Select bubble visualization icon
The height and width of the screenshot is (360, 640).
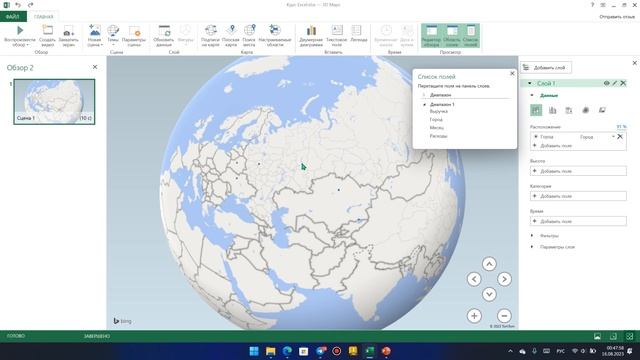point(569,110)
